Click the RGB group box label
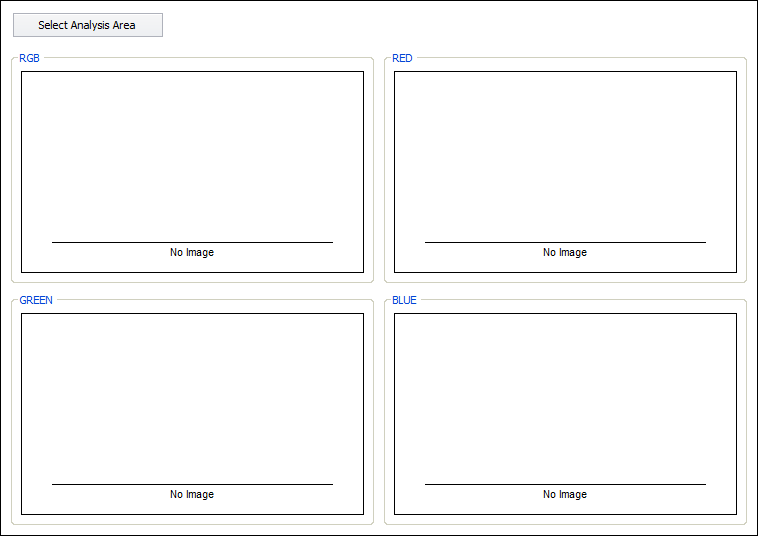Viewport: 758px width, 536px height. click(30, 59)
